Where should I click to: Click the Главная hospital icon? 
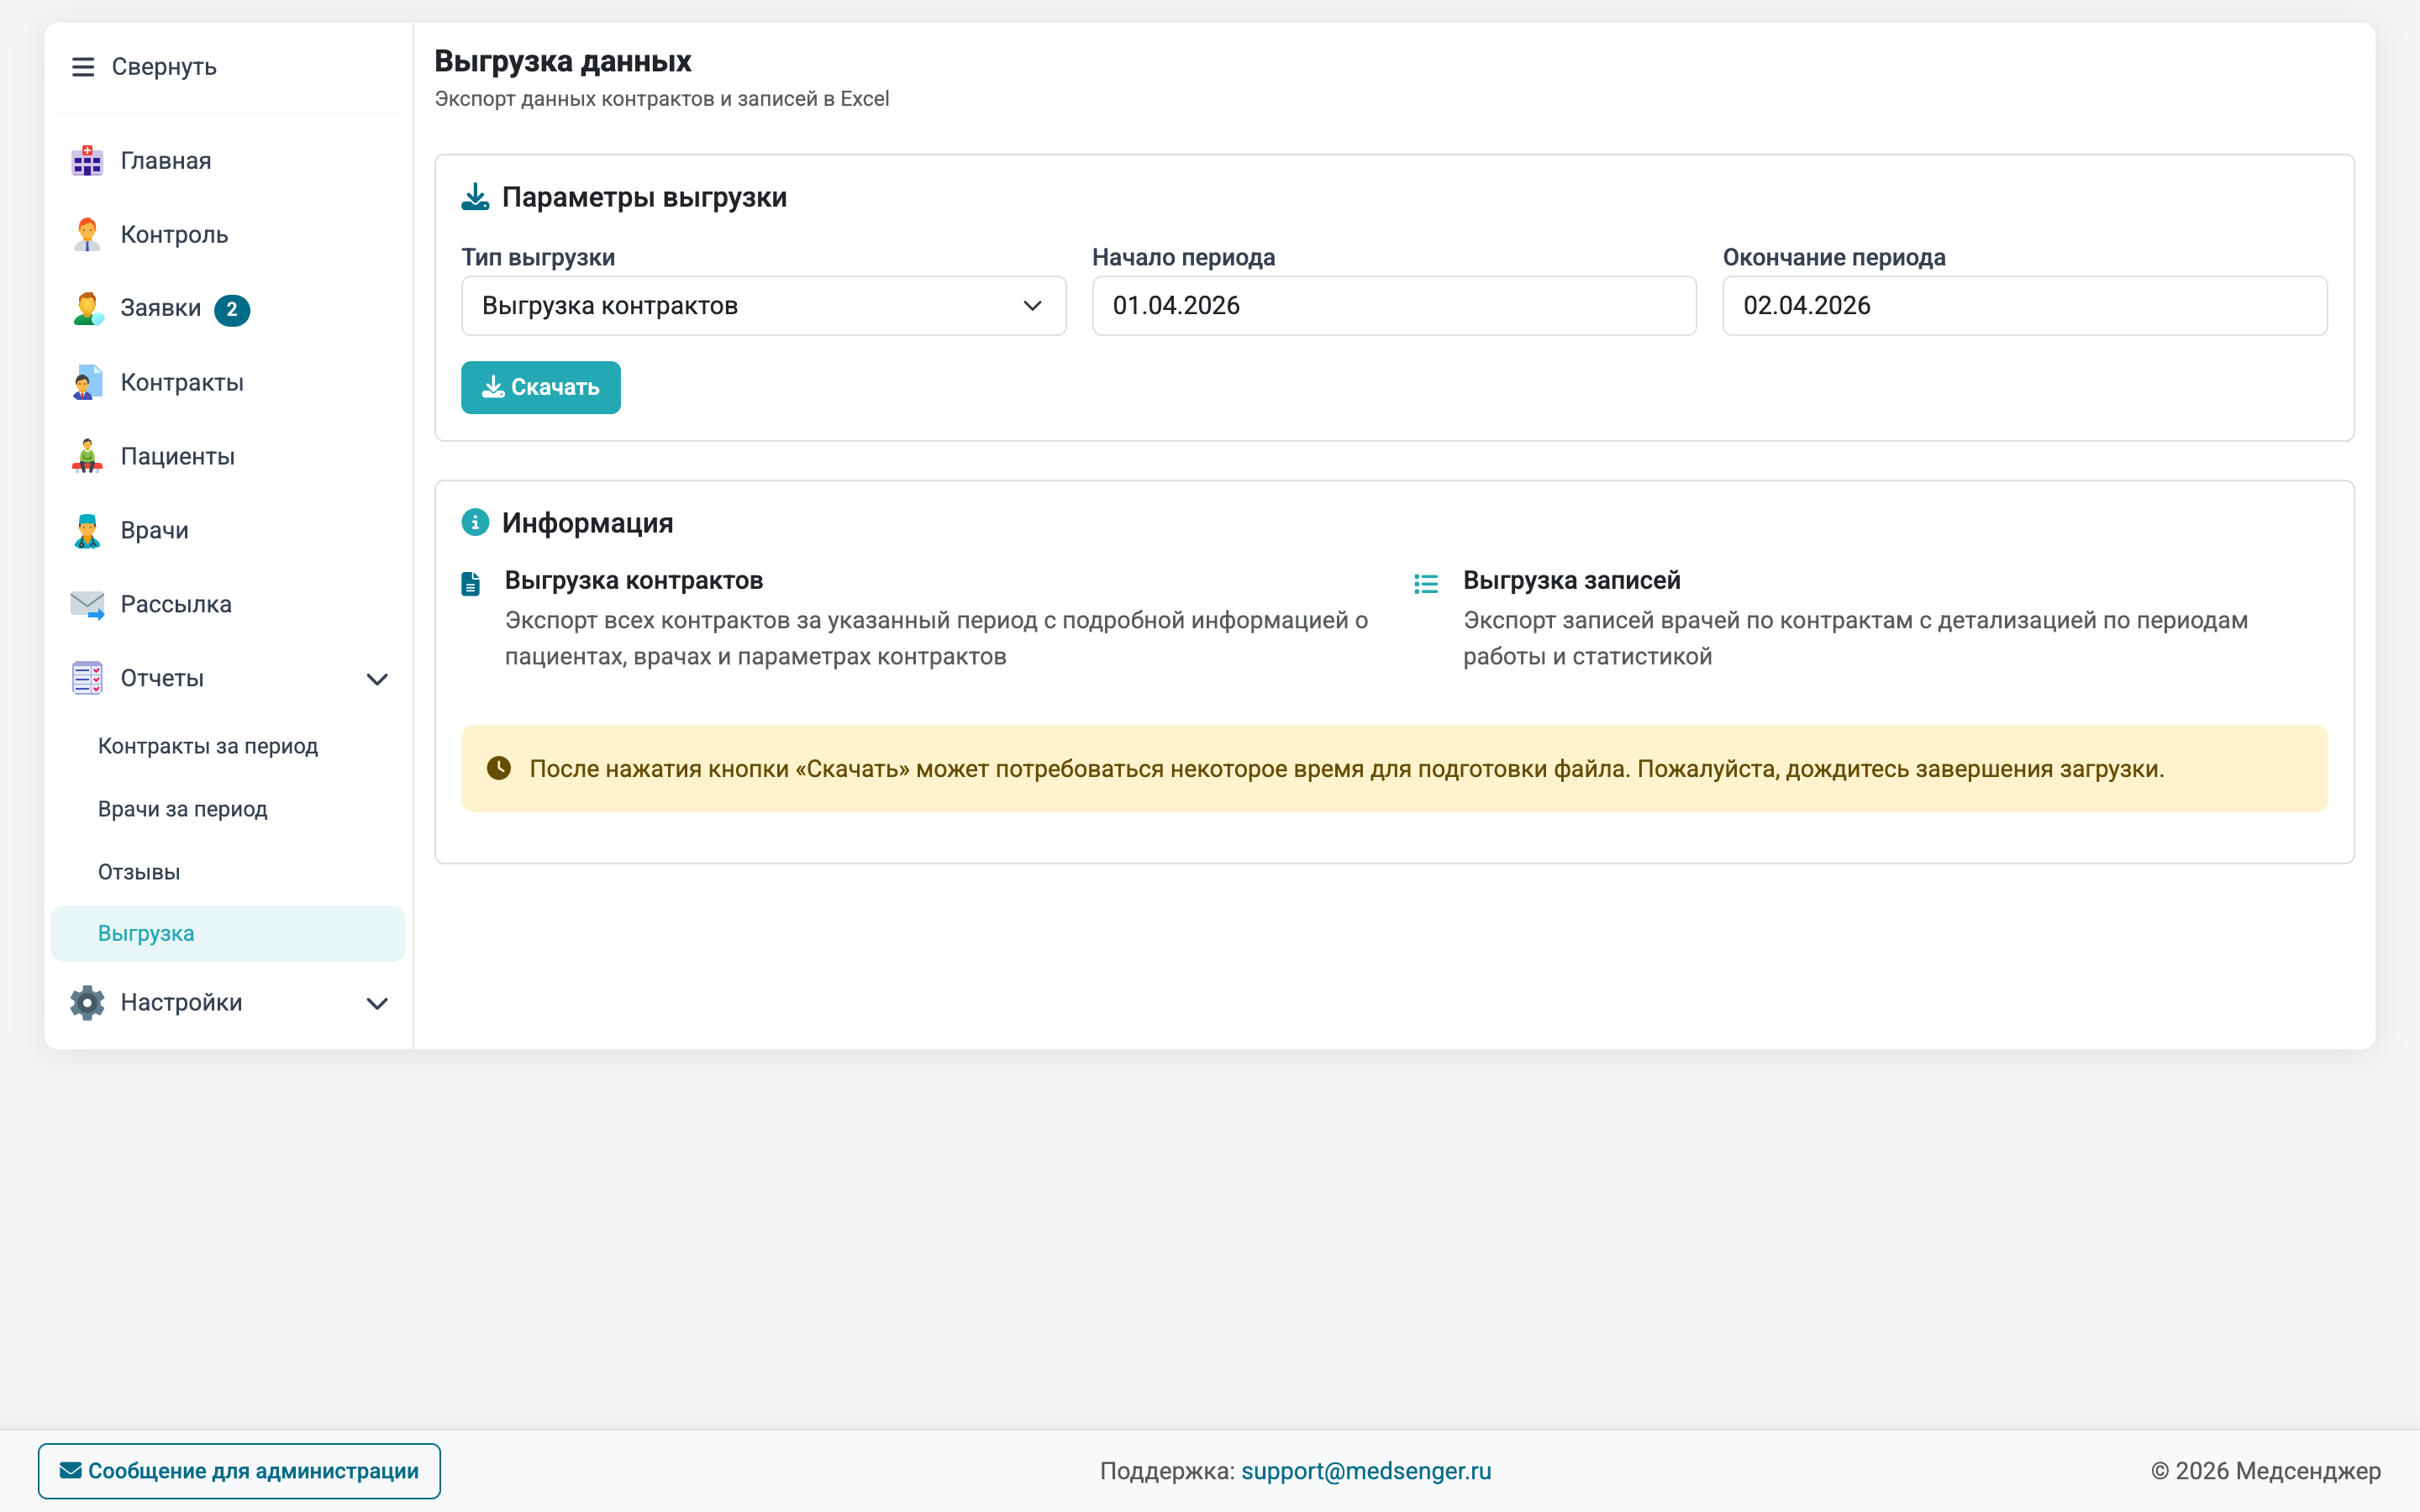point(87,161)
